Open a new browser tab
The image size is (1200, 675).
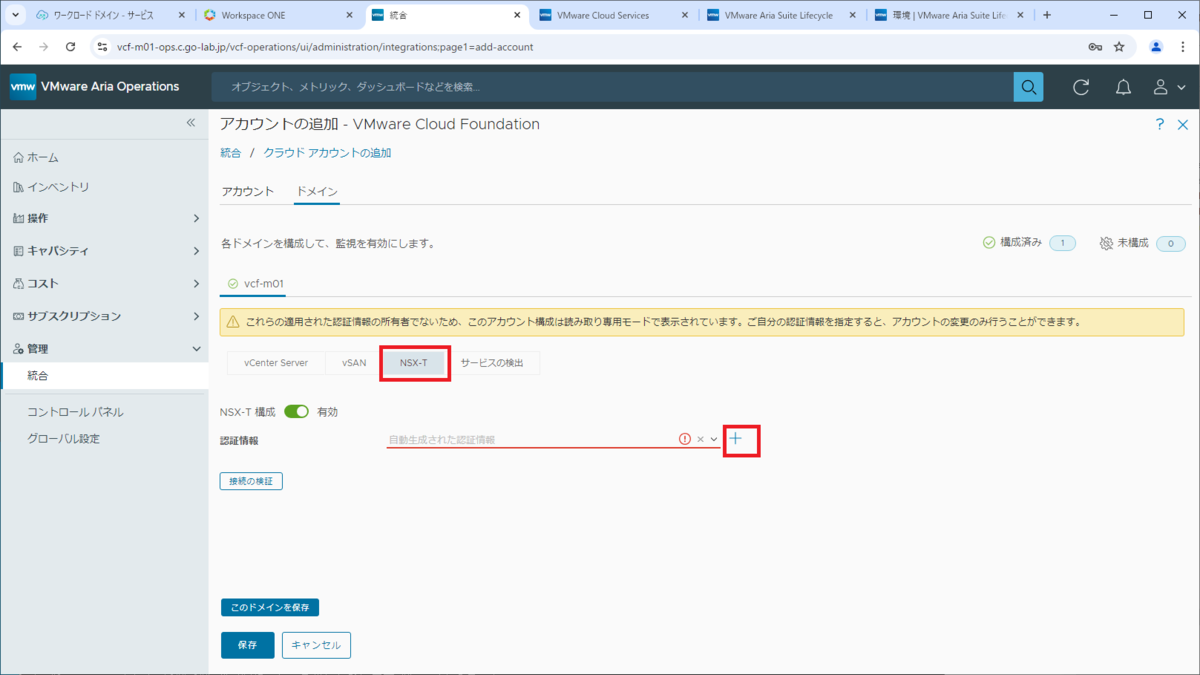[x=1047, y=15]
